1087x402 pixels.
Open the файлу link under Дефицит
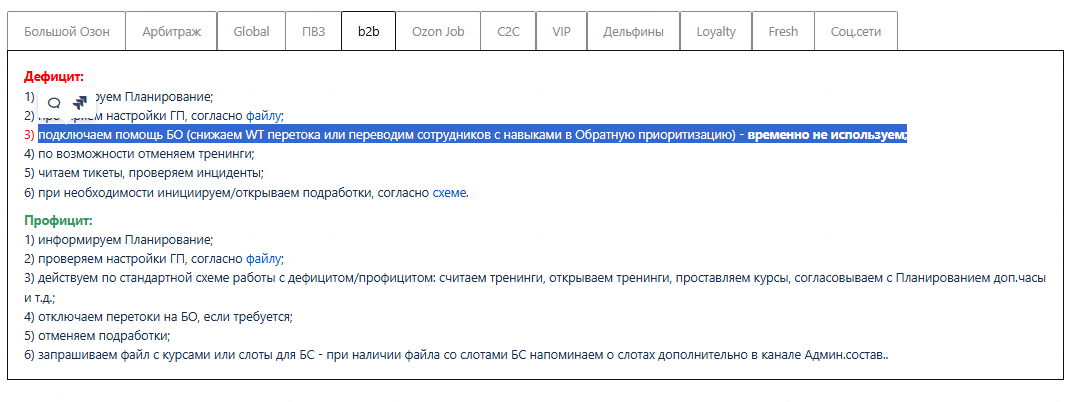(264, 116)
